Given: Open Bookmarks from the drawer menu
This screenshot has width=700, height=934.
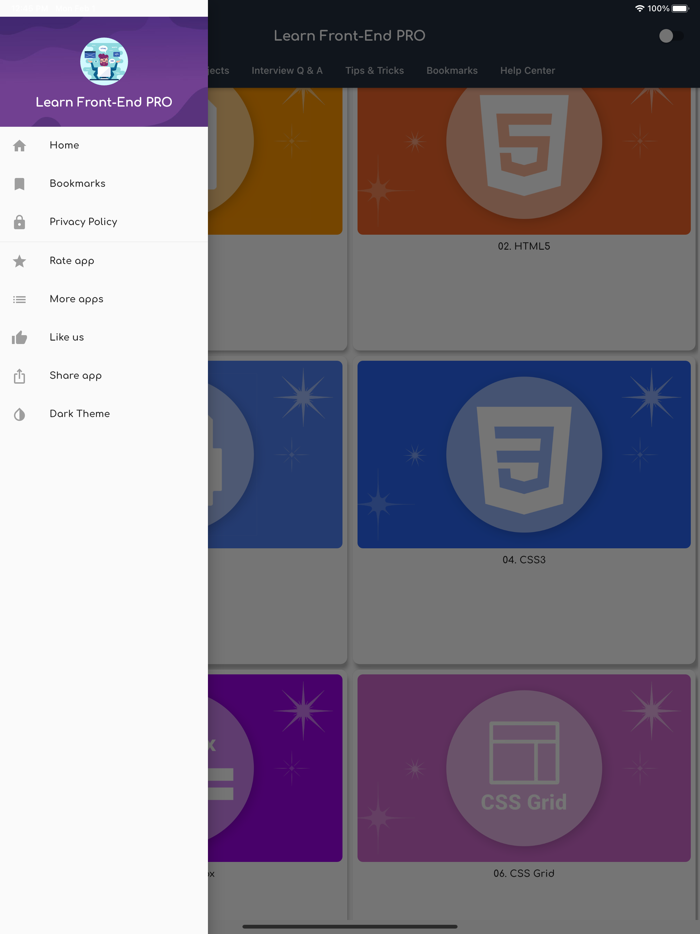Looking at the screenshot, I should [x=104, y=183].
